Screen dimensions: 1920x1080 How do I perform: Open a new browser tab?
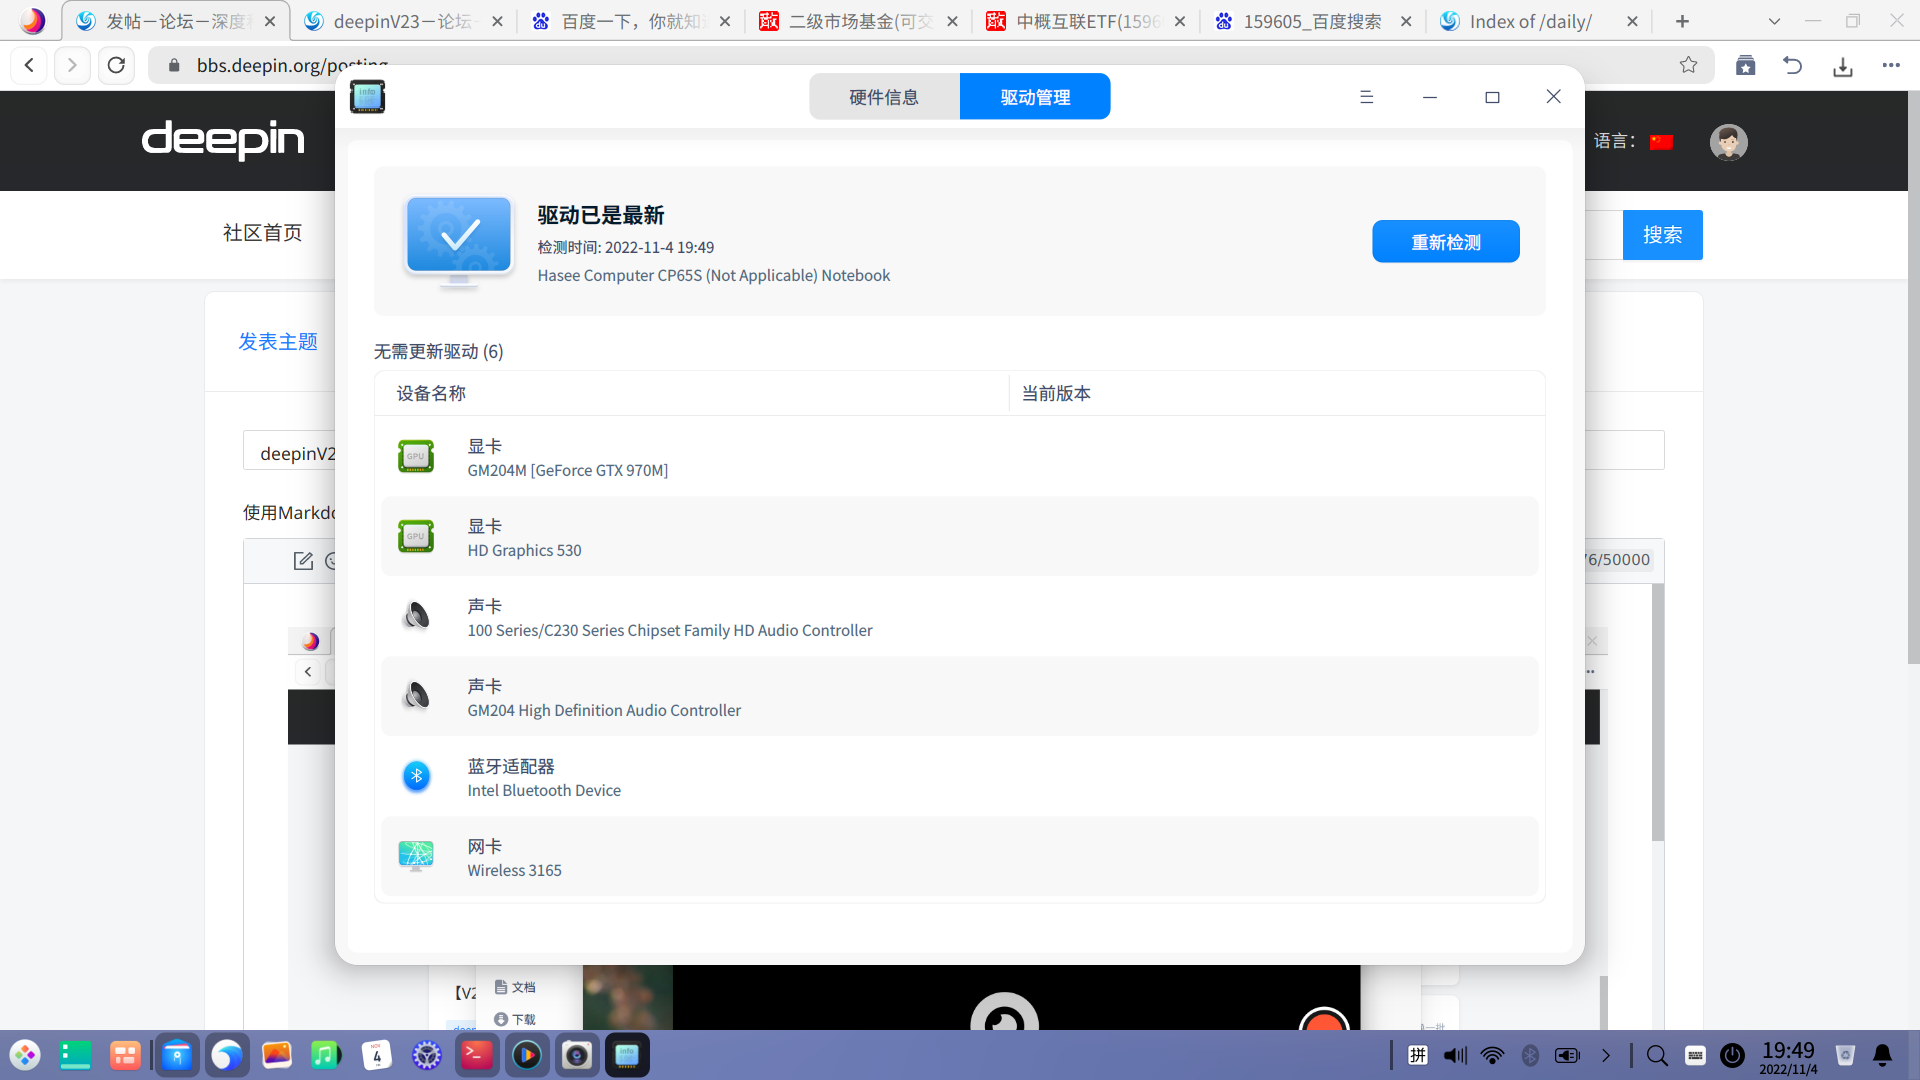point(1682,21)
